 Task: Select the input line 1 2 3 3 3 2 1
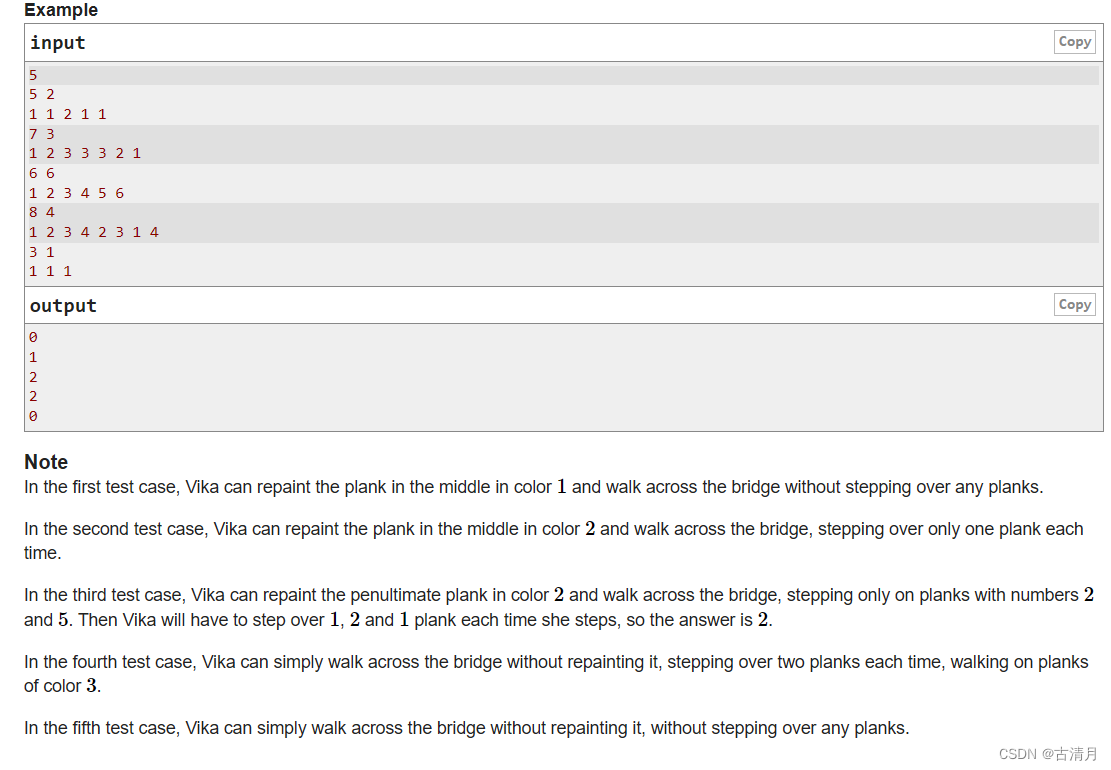click(x=84, y=153)
